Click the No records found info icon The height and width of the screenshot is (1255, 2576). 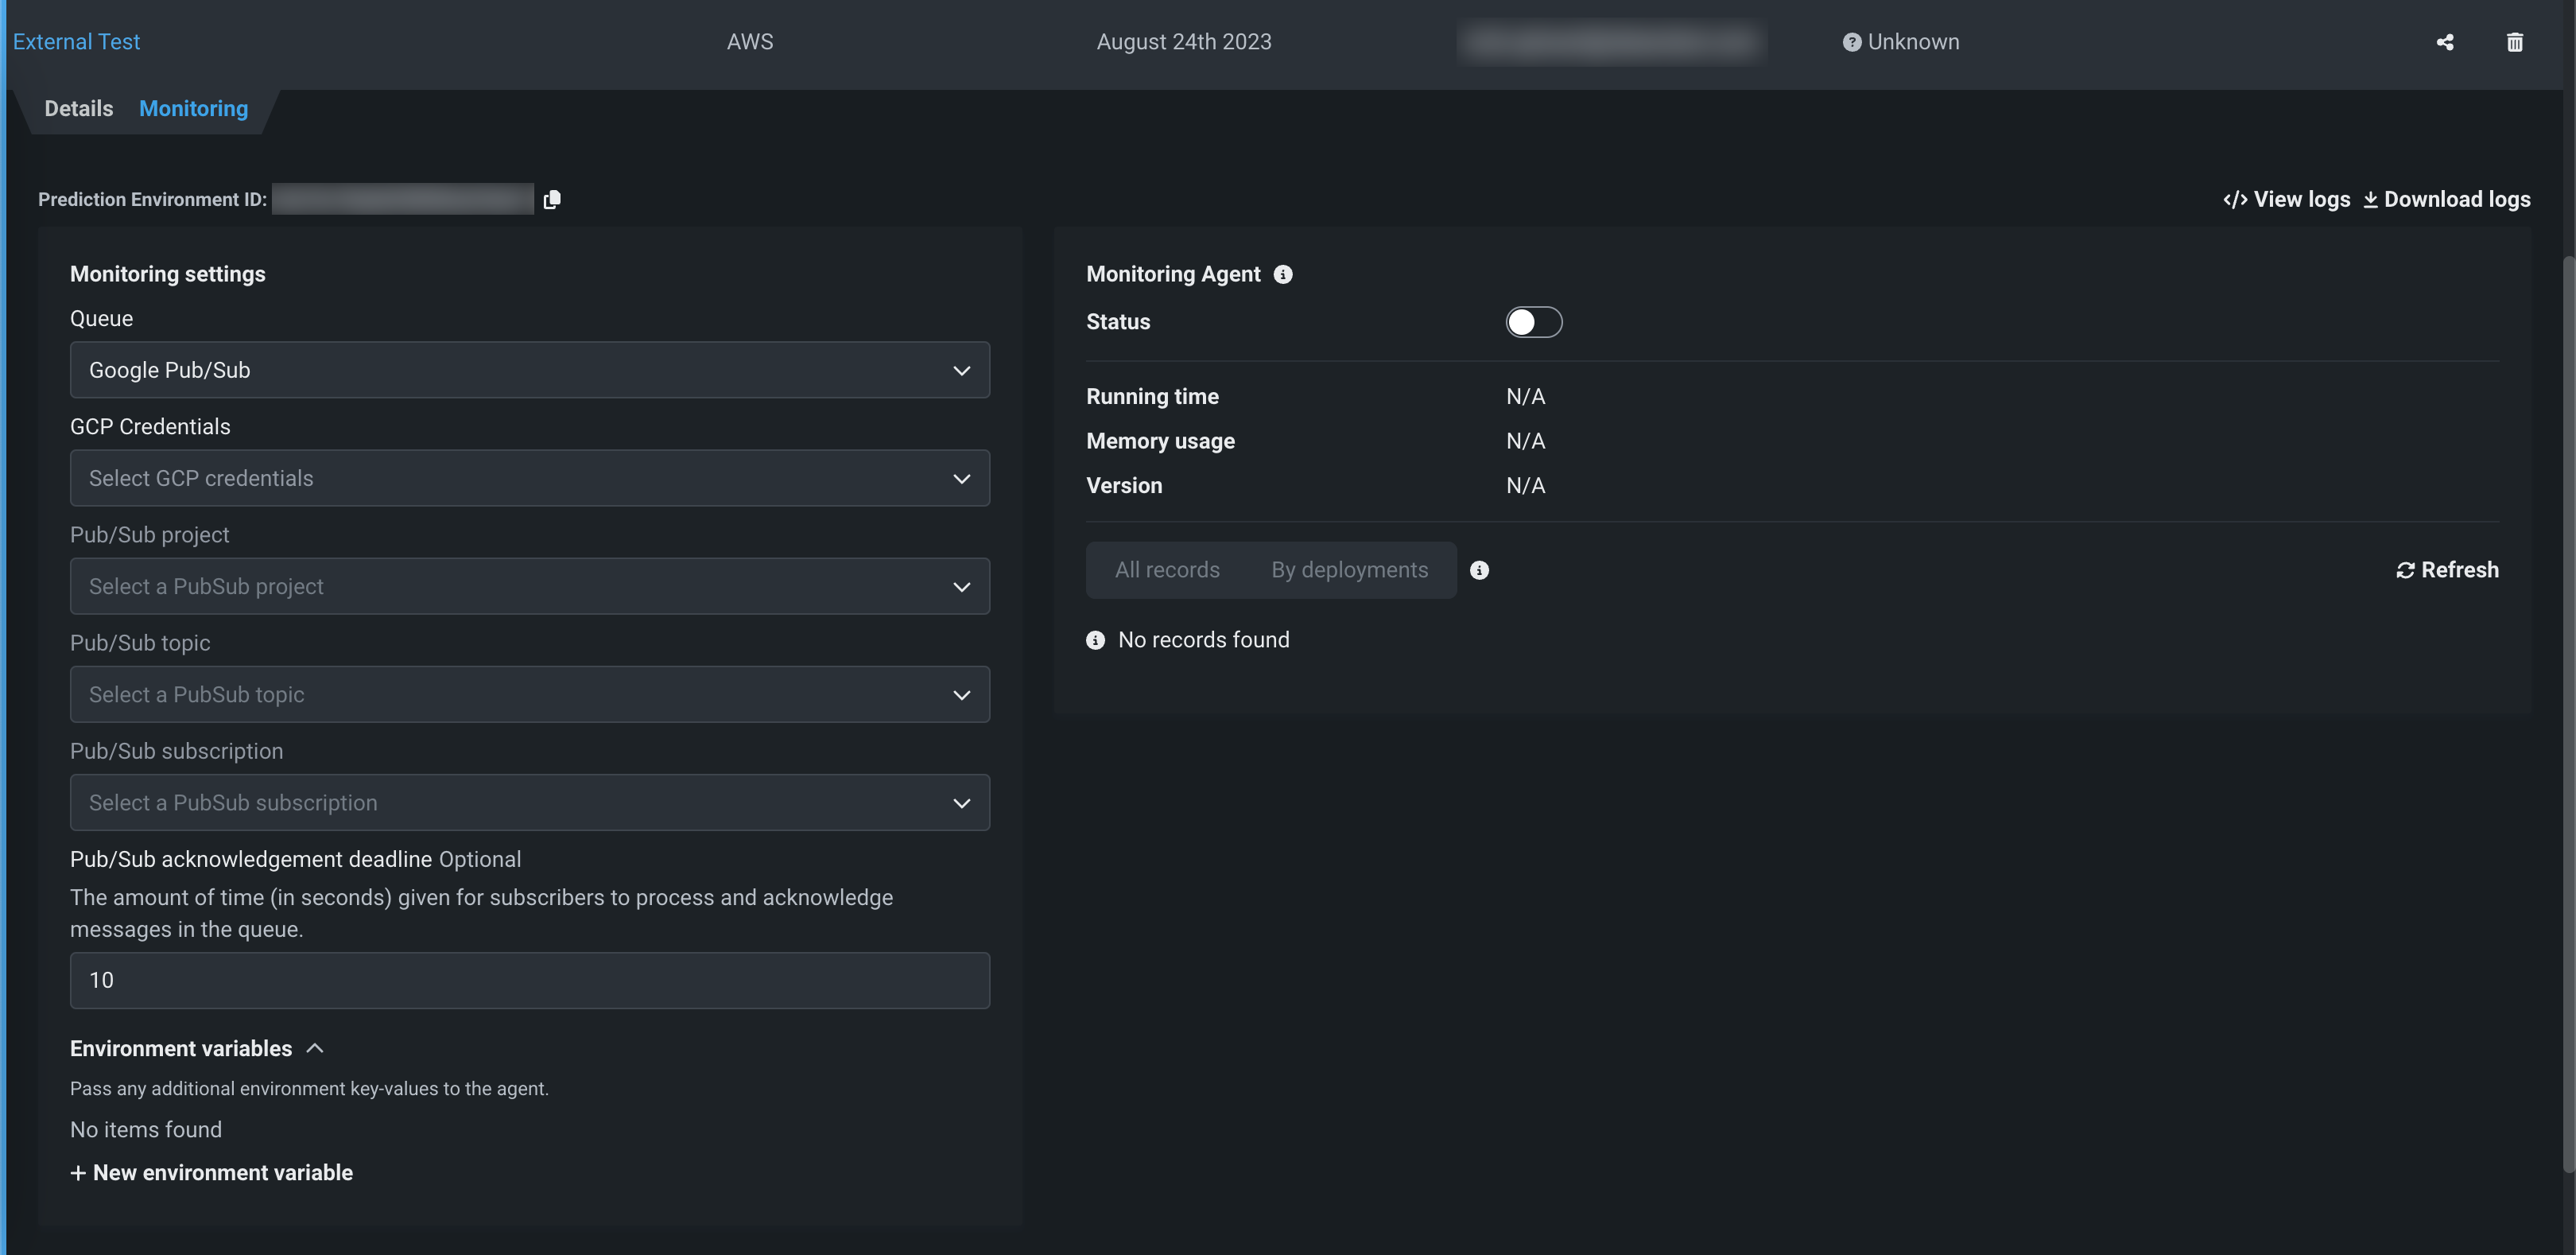(1095, 640)
